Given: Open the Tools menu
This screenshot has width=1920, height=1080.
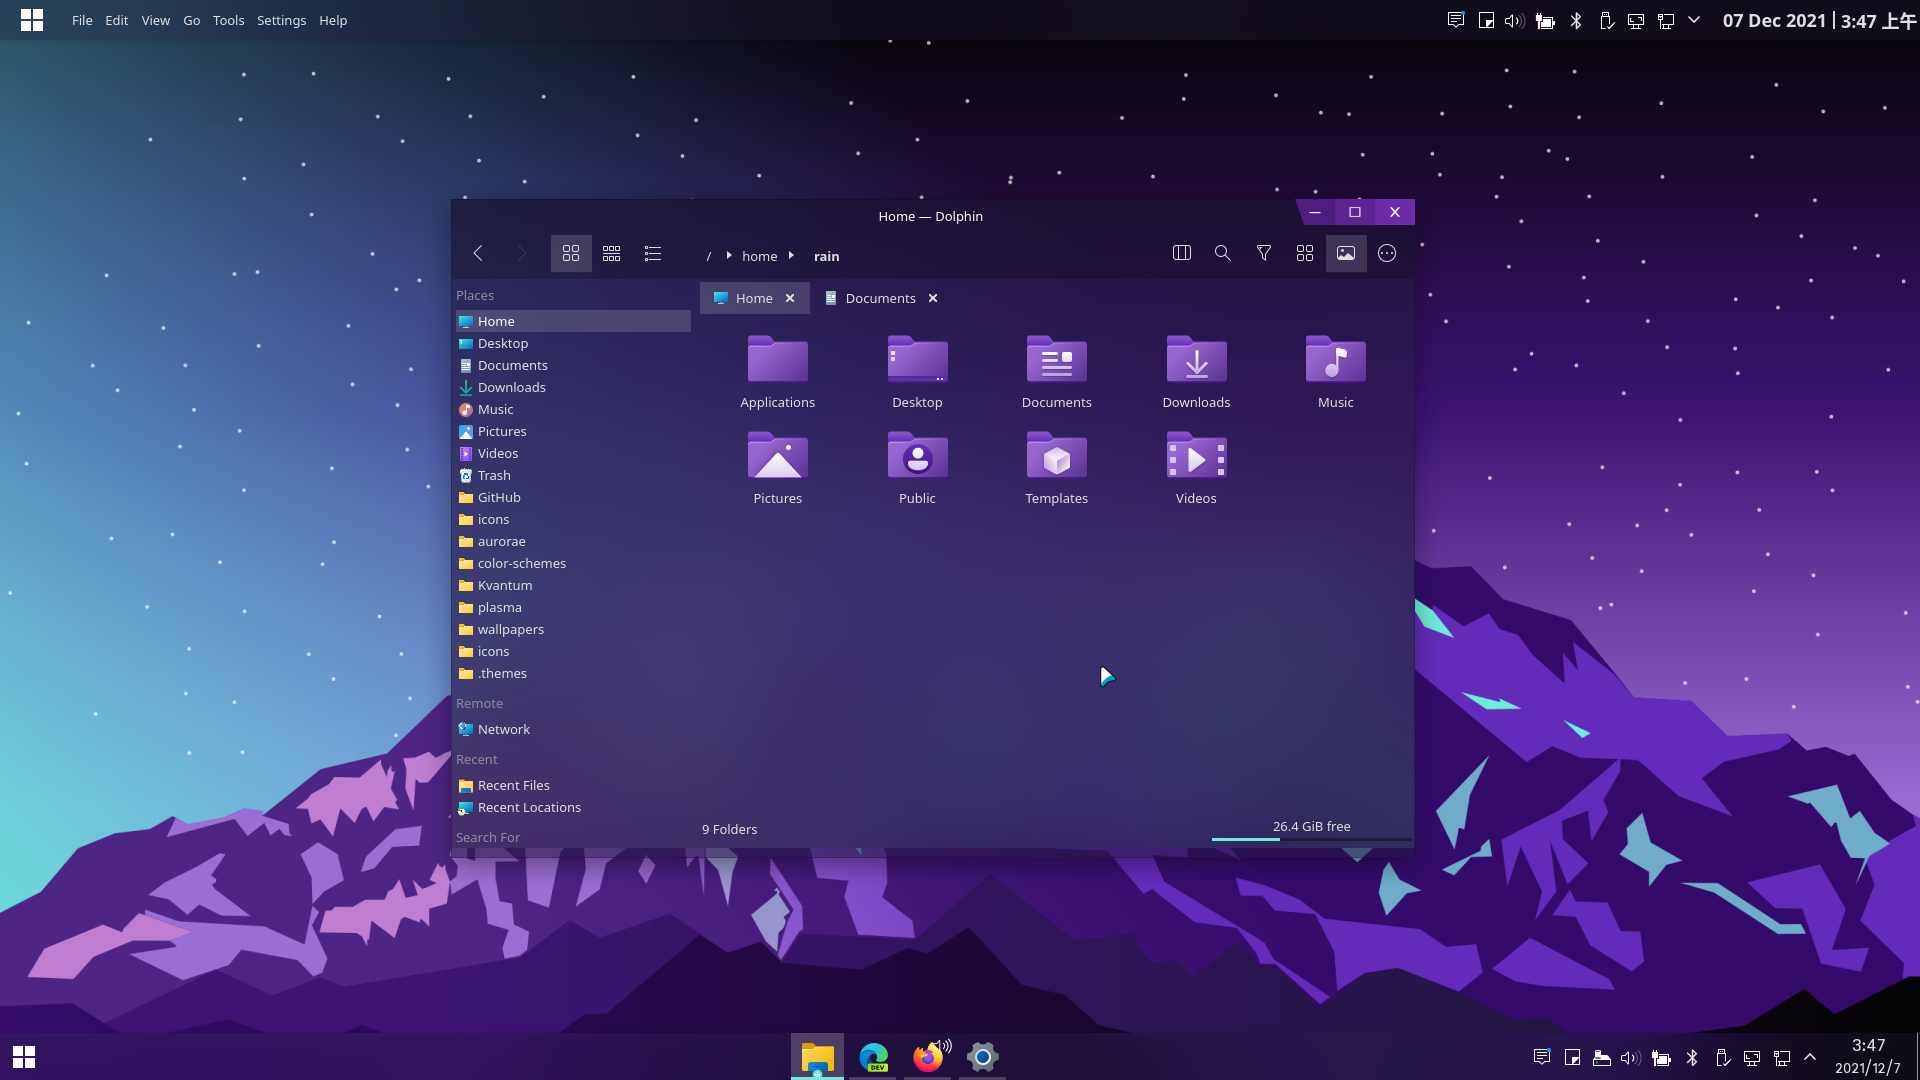Looking at the screenshot, I should [228, 20].
